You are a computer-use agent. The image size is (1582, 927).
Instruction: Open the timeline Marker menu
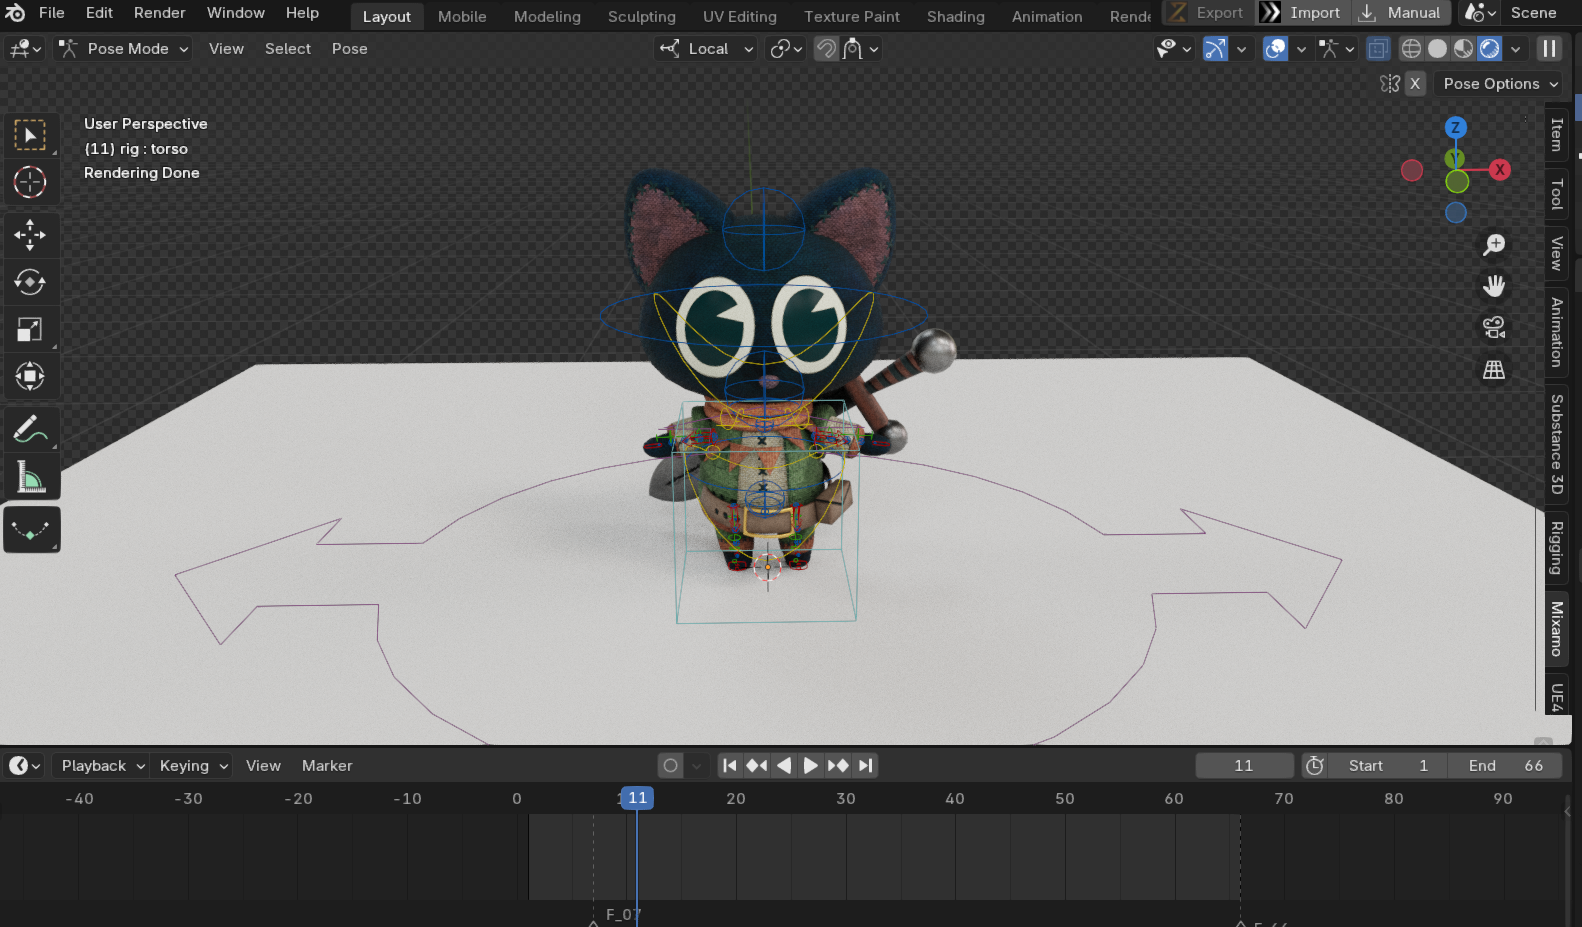[327, 766]
